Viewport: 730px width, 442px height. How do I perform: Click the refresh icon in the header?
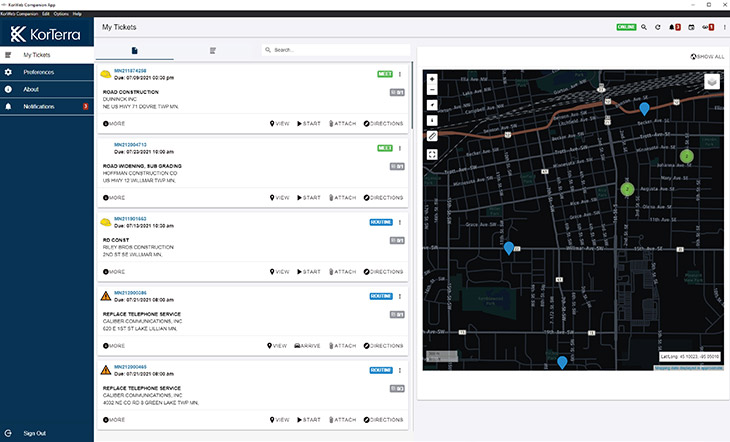tap(657, 27)
